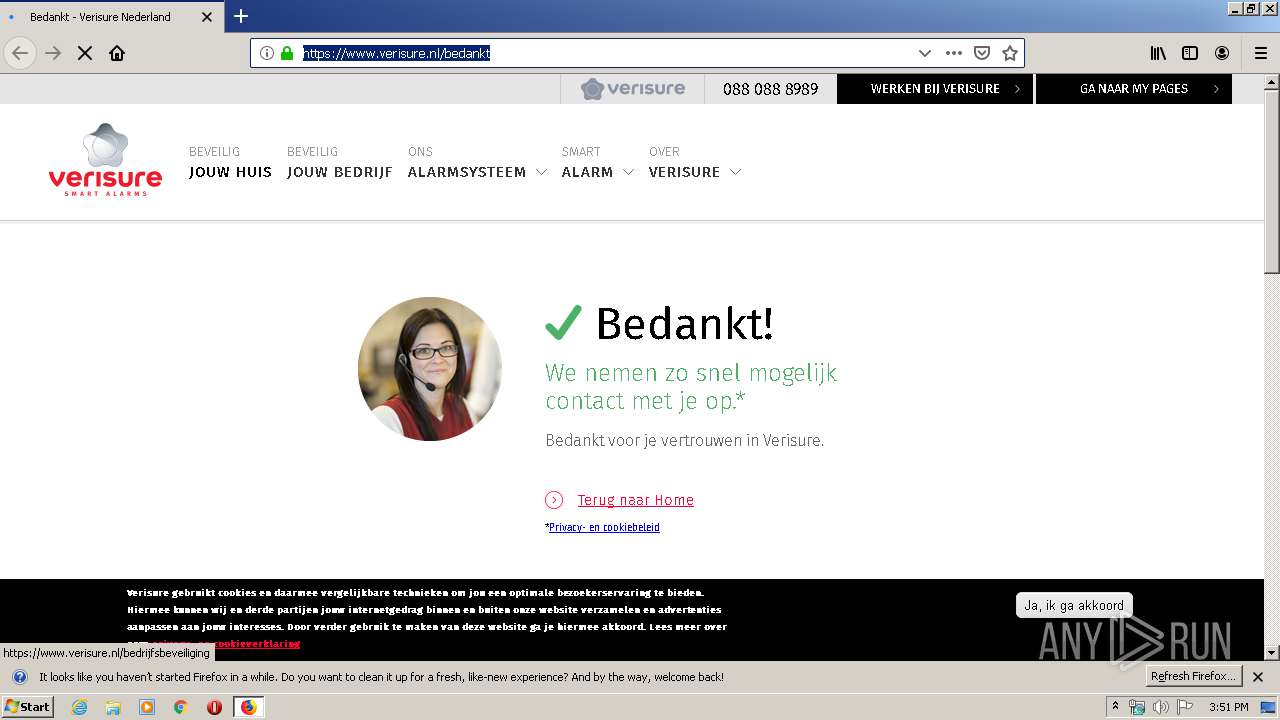Accept cookies with Ja, ik ga akkoord
Screen dimensions: 1280x720
(x=1074, y=605)
